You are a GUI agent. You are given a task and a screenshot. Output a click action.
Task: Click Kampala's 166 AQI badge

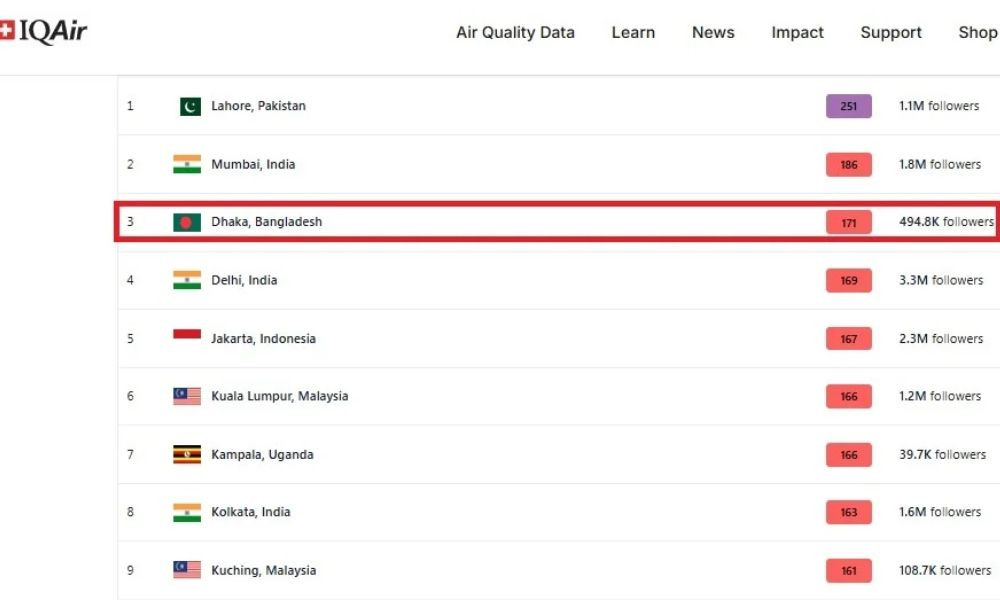(848, 455)
